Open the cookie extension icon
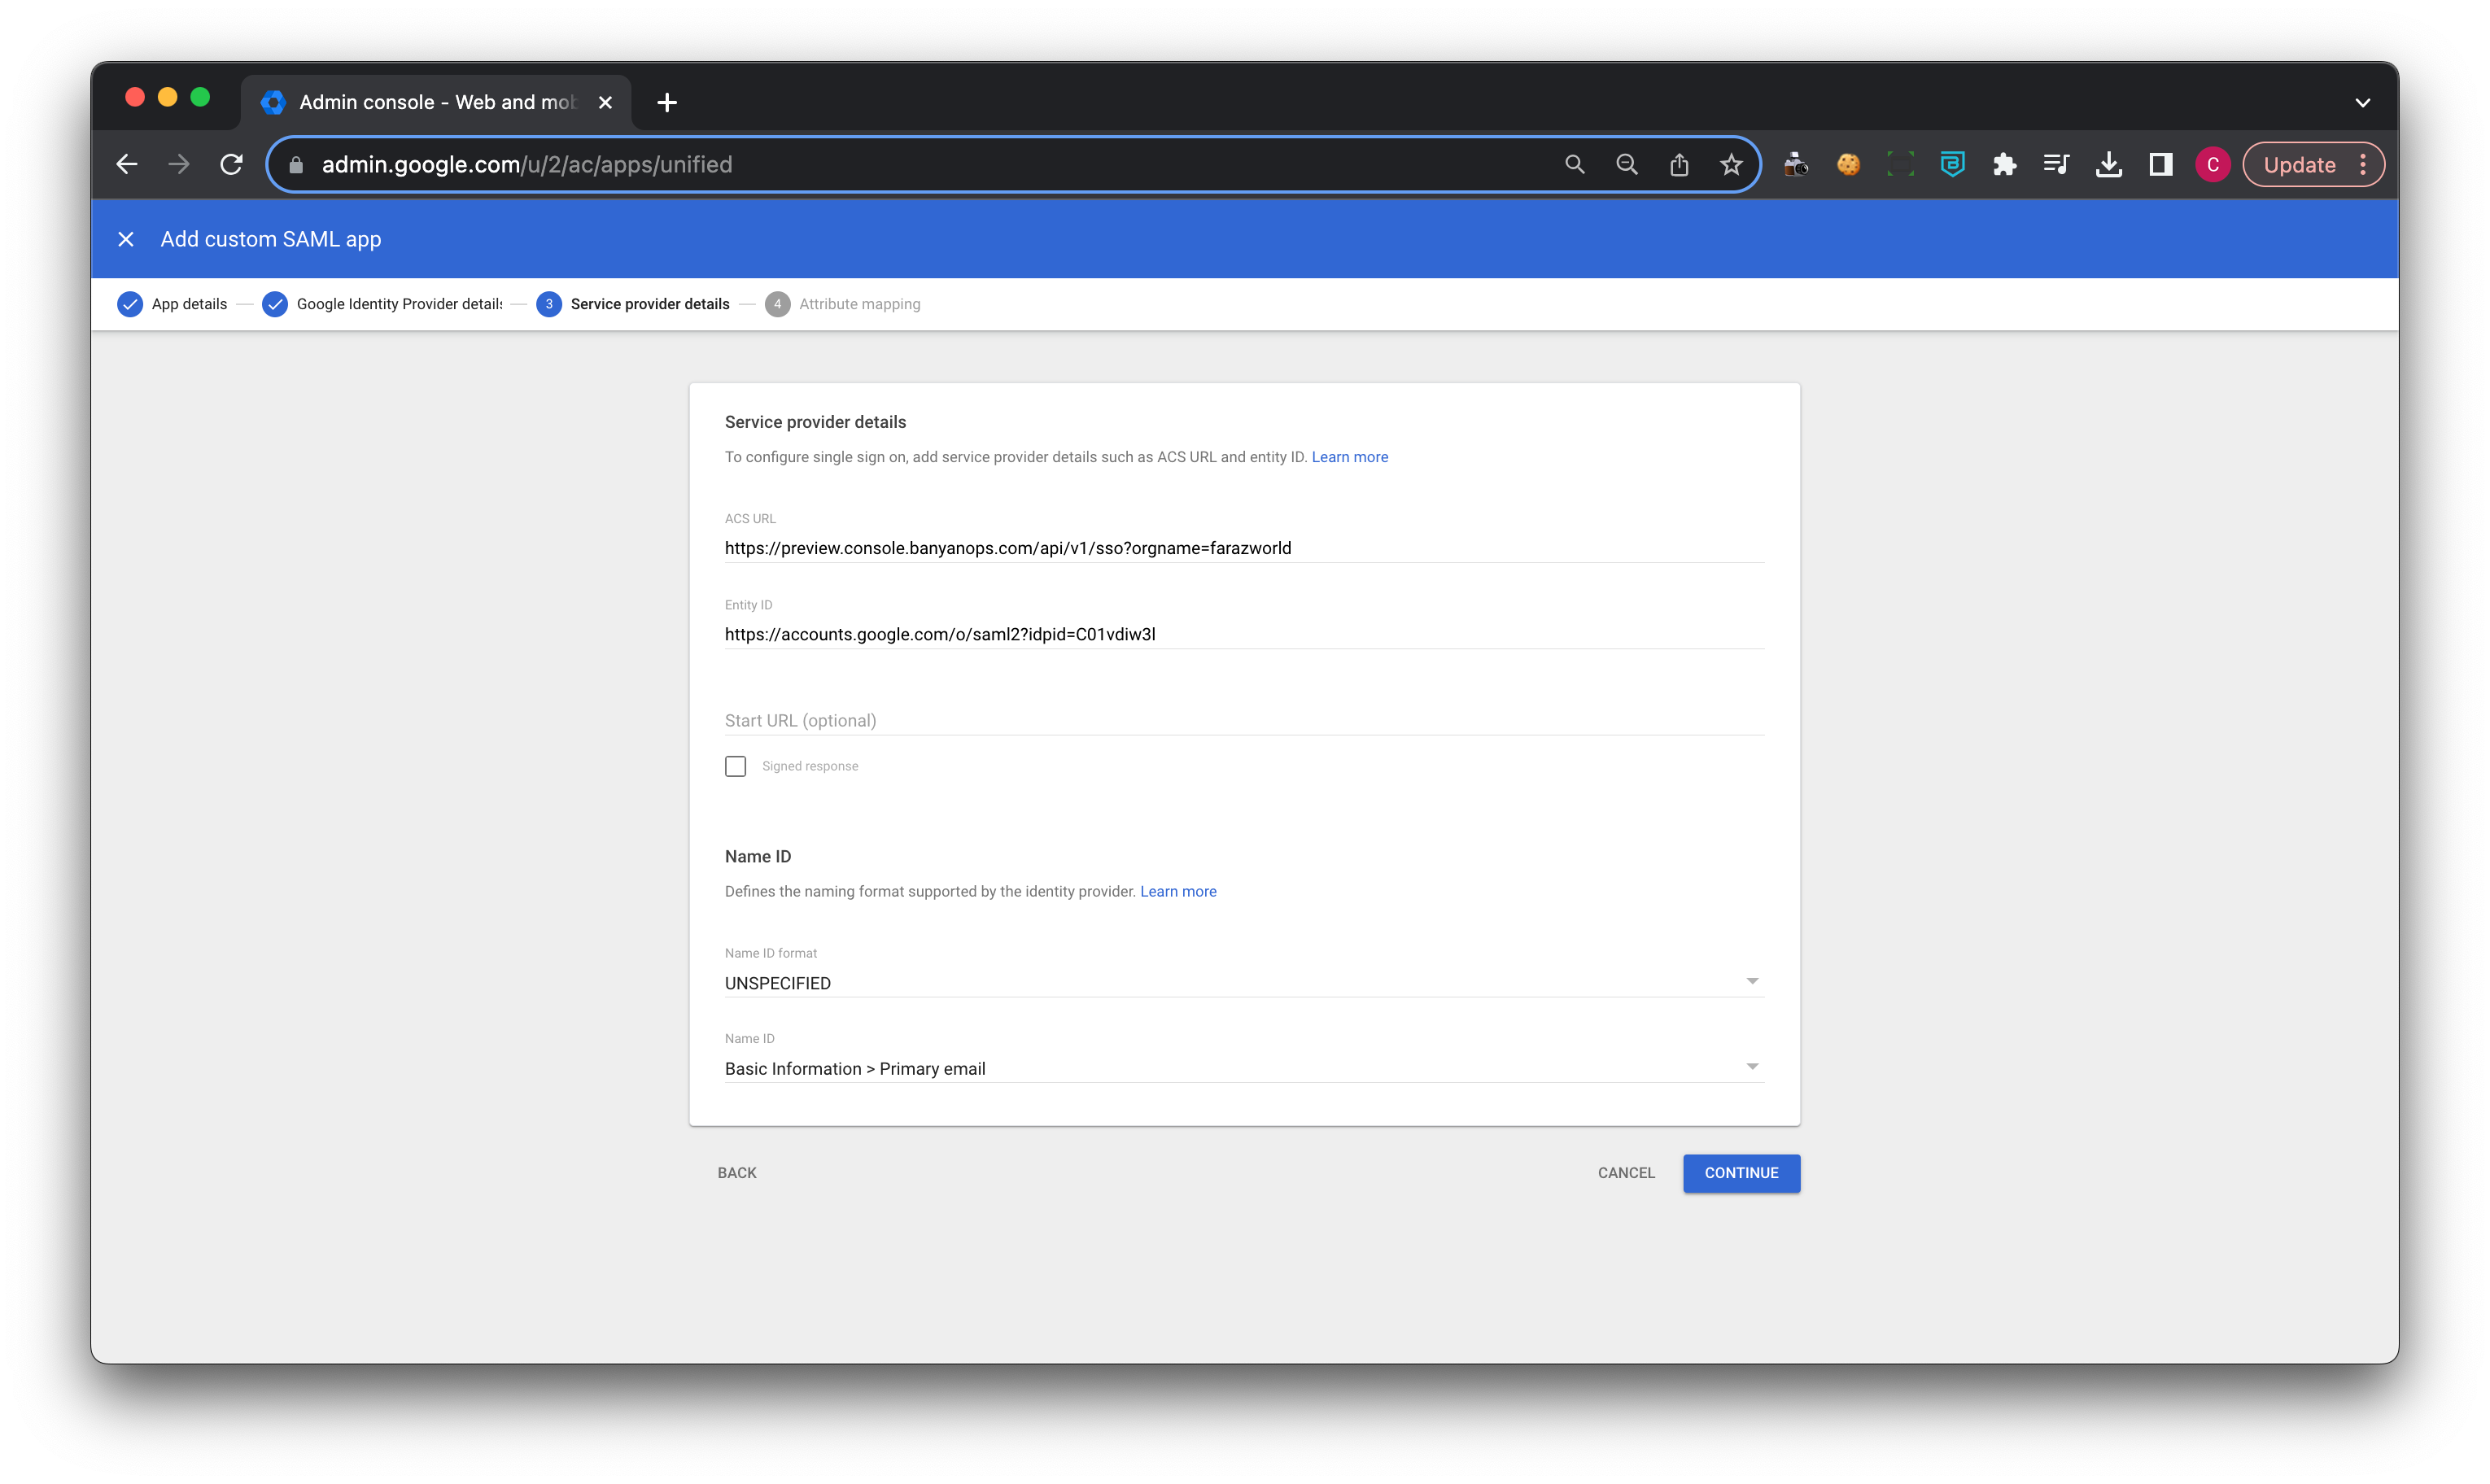This screenshot has height=1484, width=2490. coord(1848,164)
